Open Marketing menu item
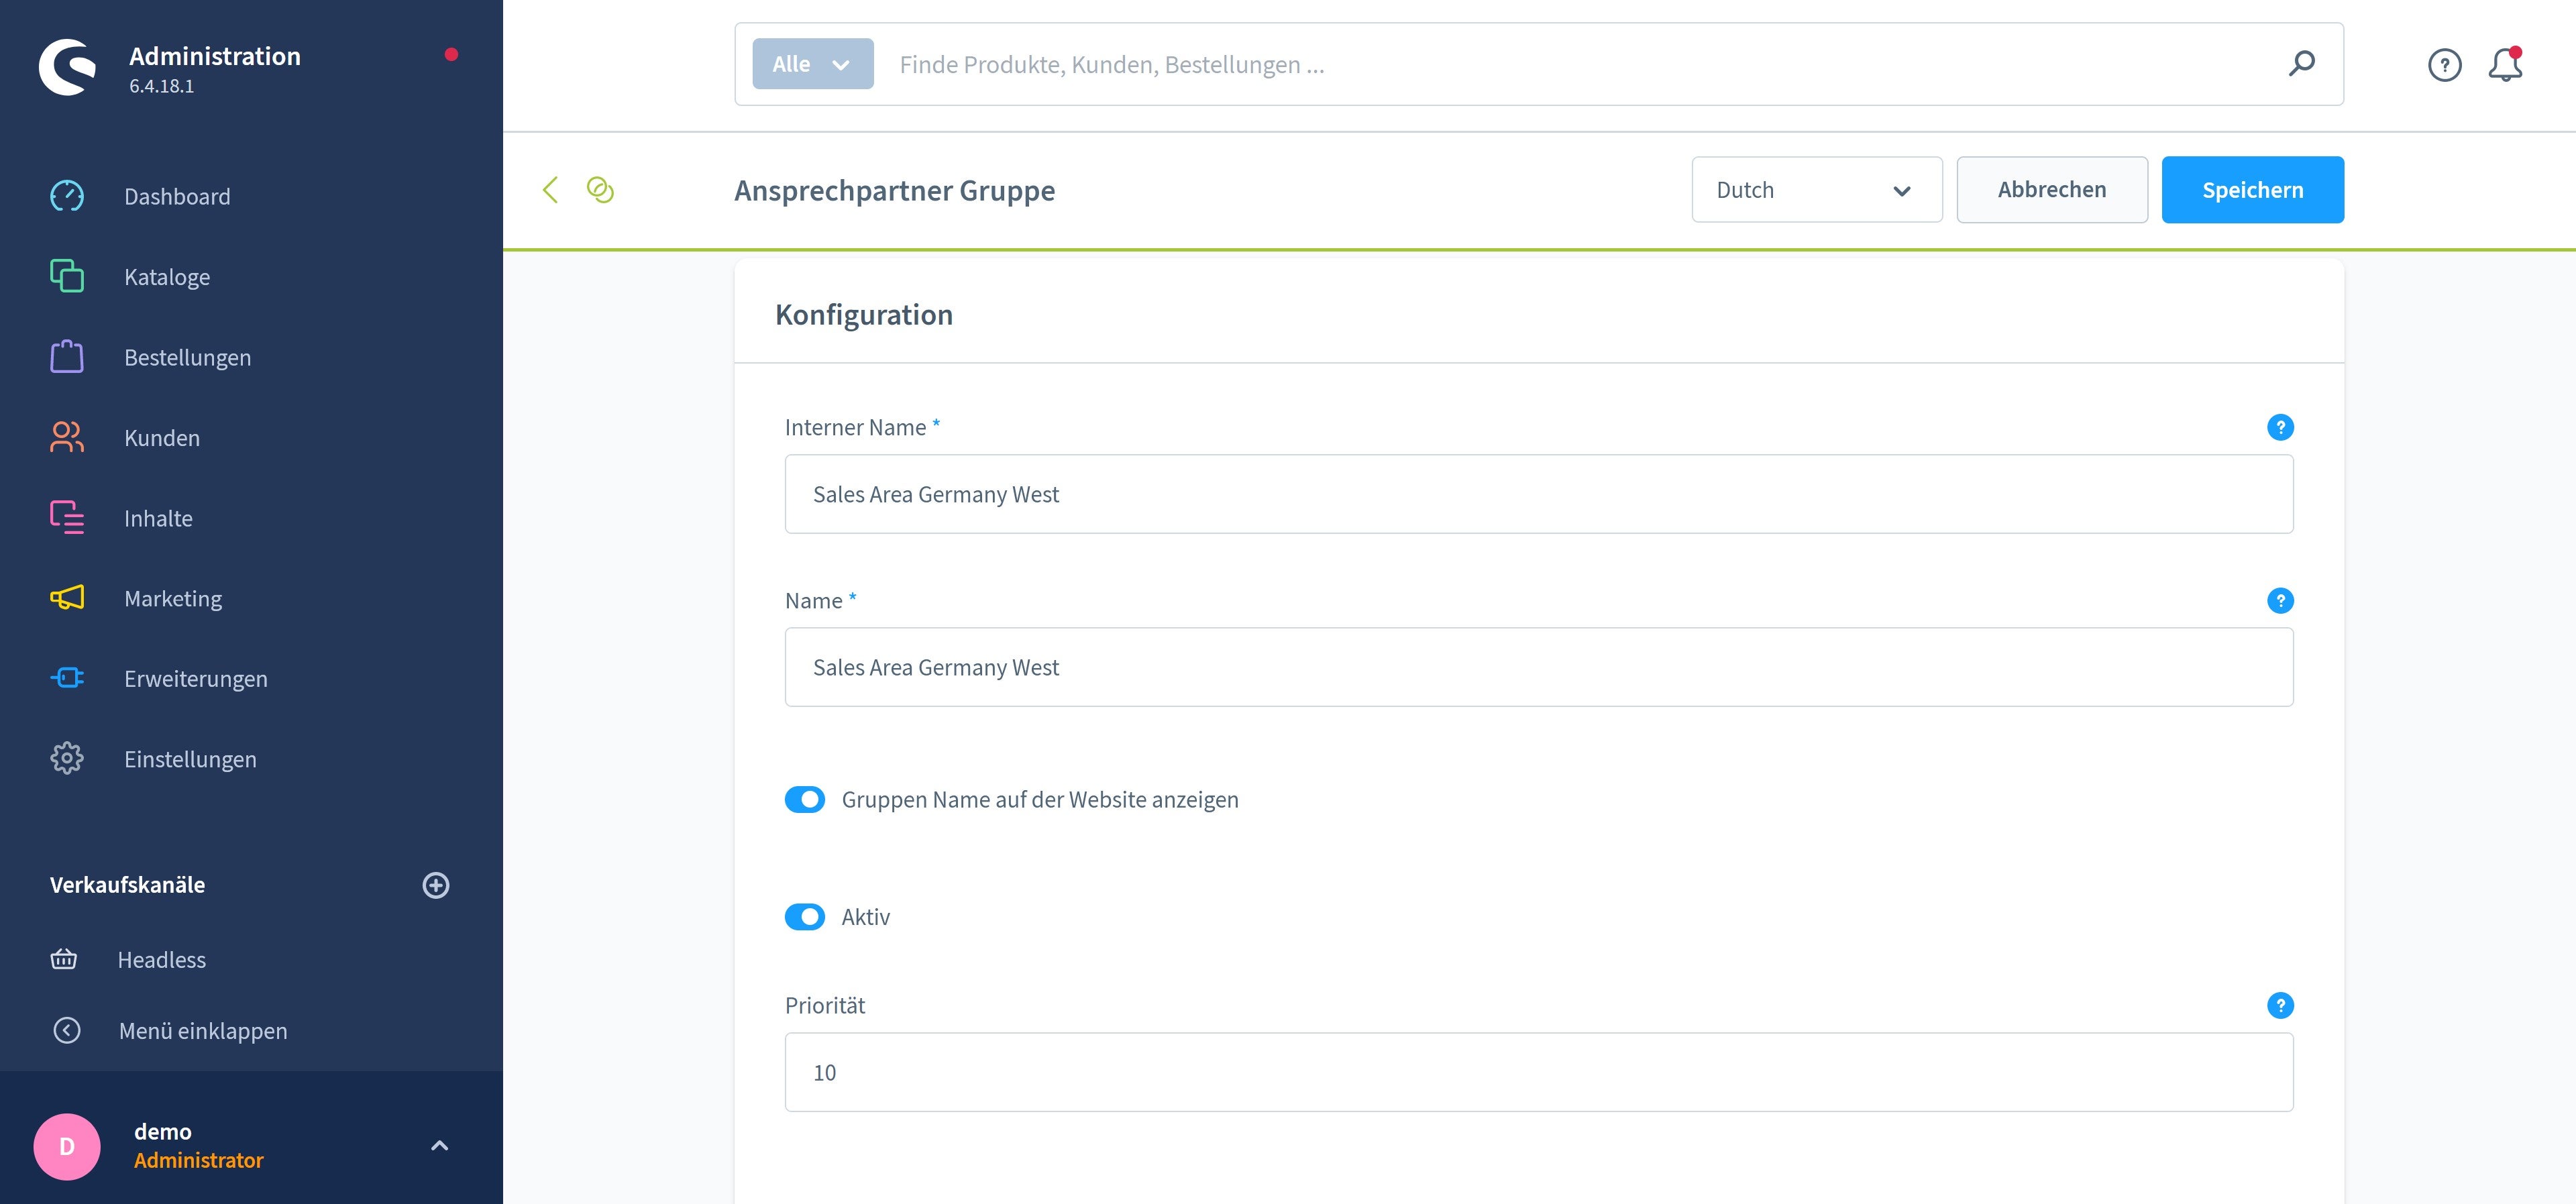The width and height of the screenshot is (2576, 1204). point(250,598)
